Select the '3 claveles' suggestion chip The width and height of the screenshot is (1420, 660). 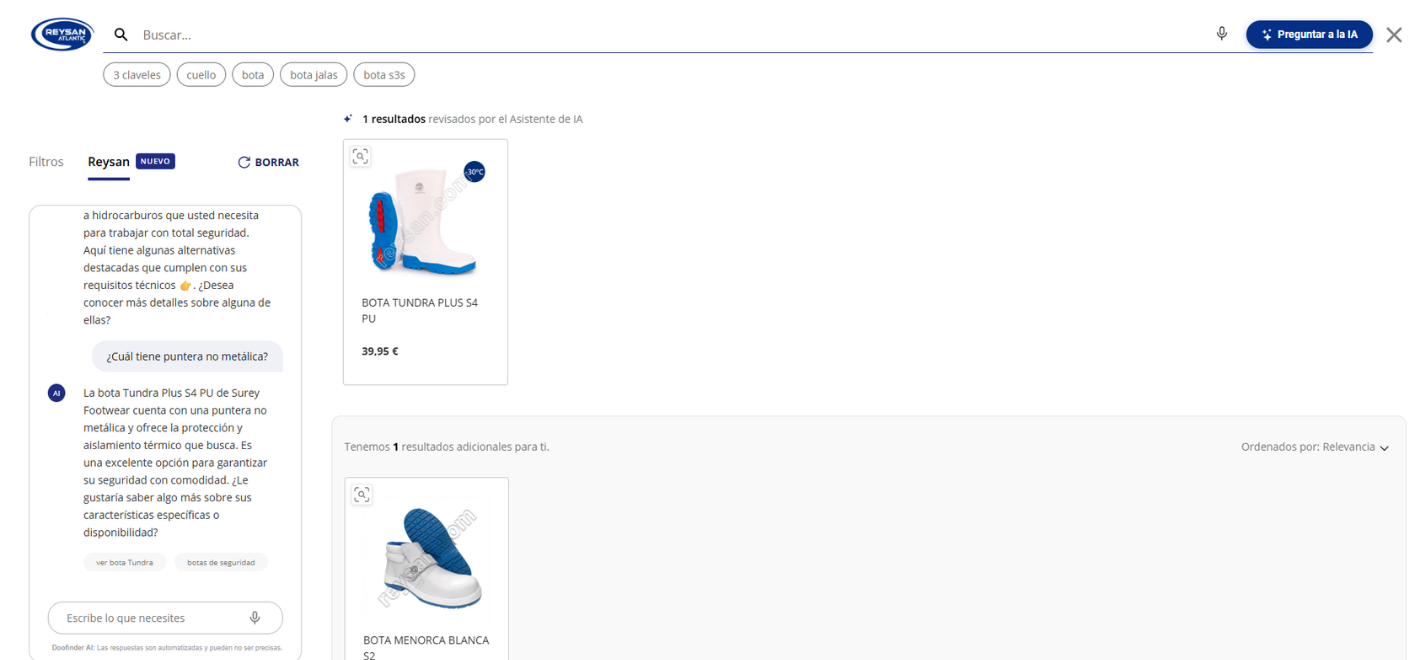(x=137, y=75)
